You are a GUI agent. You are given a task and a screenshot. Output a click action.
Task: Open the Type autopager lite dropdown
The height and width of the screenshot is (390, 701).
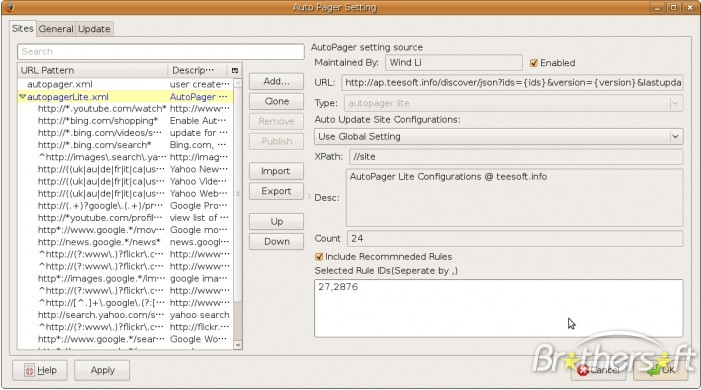pos(513,103)
